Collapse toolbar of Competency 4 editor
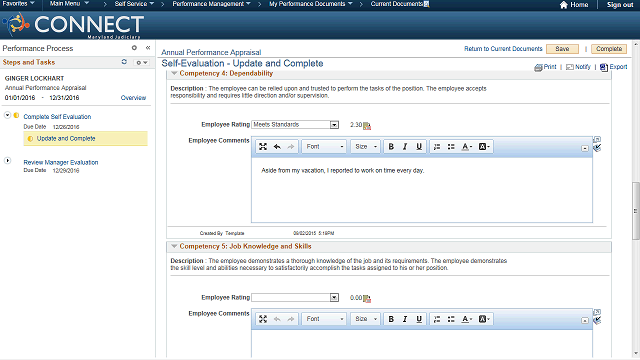 pos(585,149)
